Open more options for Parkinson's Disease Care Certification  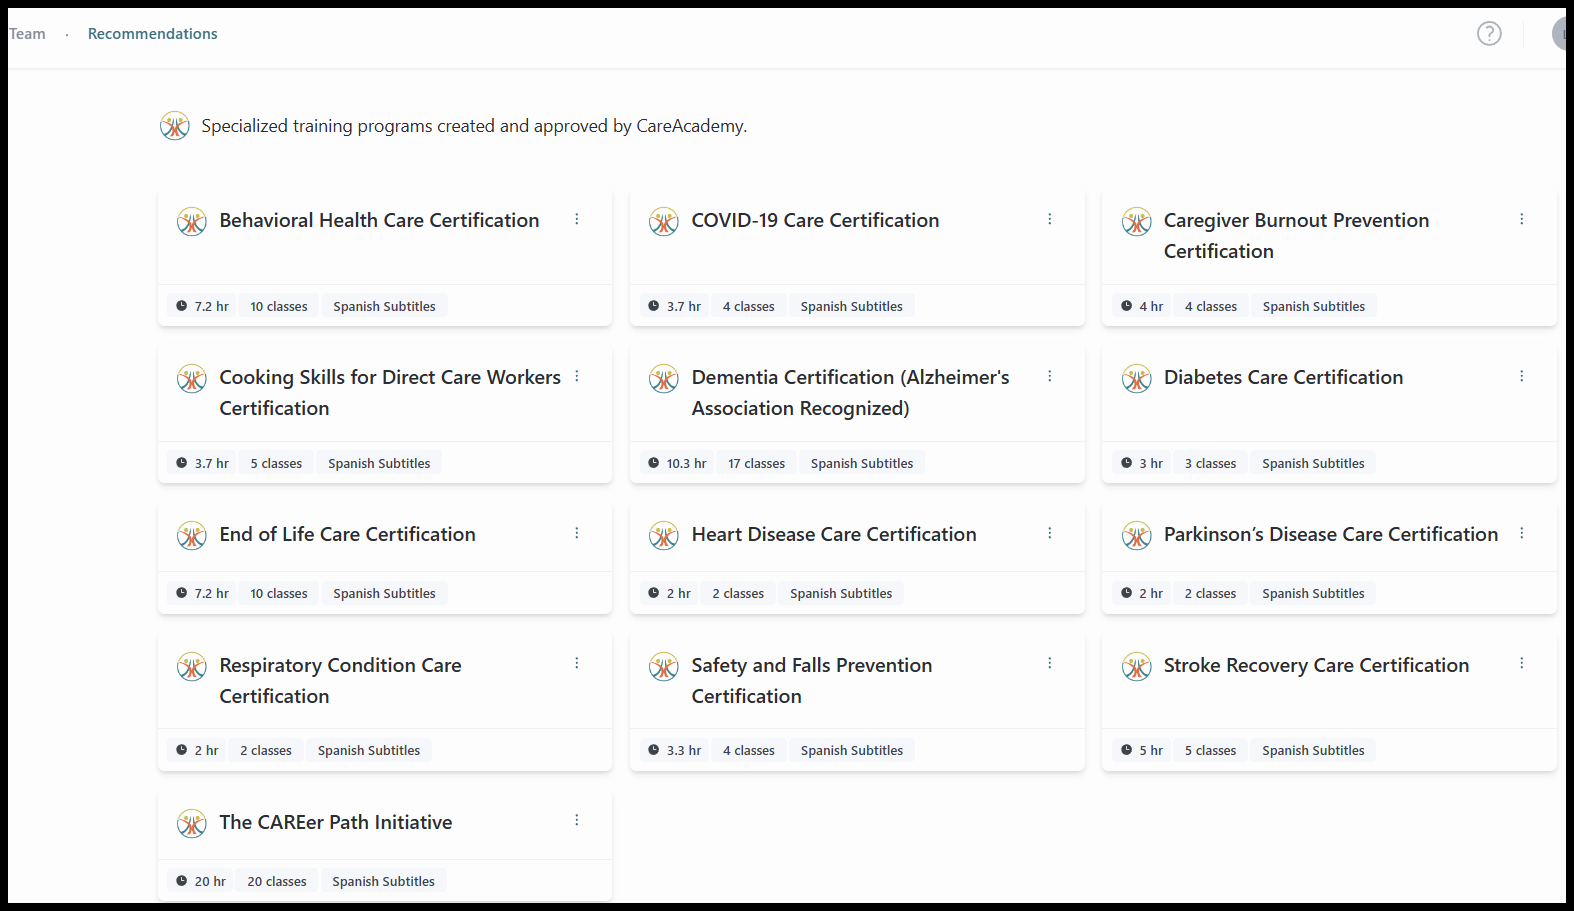pos(1522,533)
